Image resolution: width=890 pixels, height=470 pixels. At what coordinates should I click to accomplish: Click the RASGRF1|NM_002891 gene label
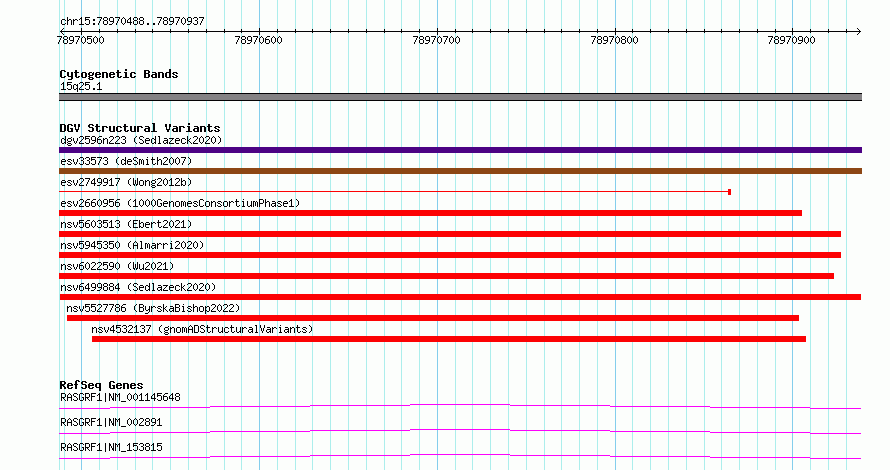pyautogui.click(x=111, y=422)
